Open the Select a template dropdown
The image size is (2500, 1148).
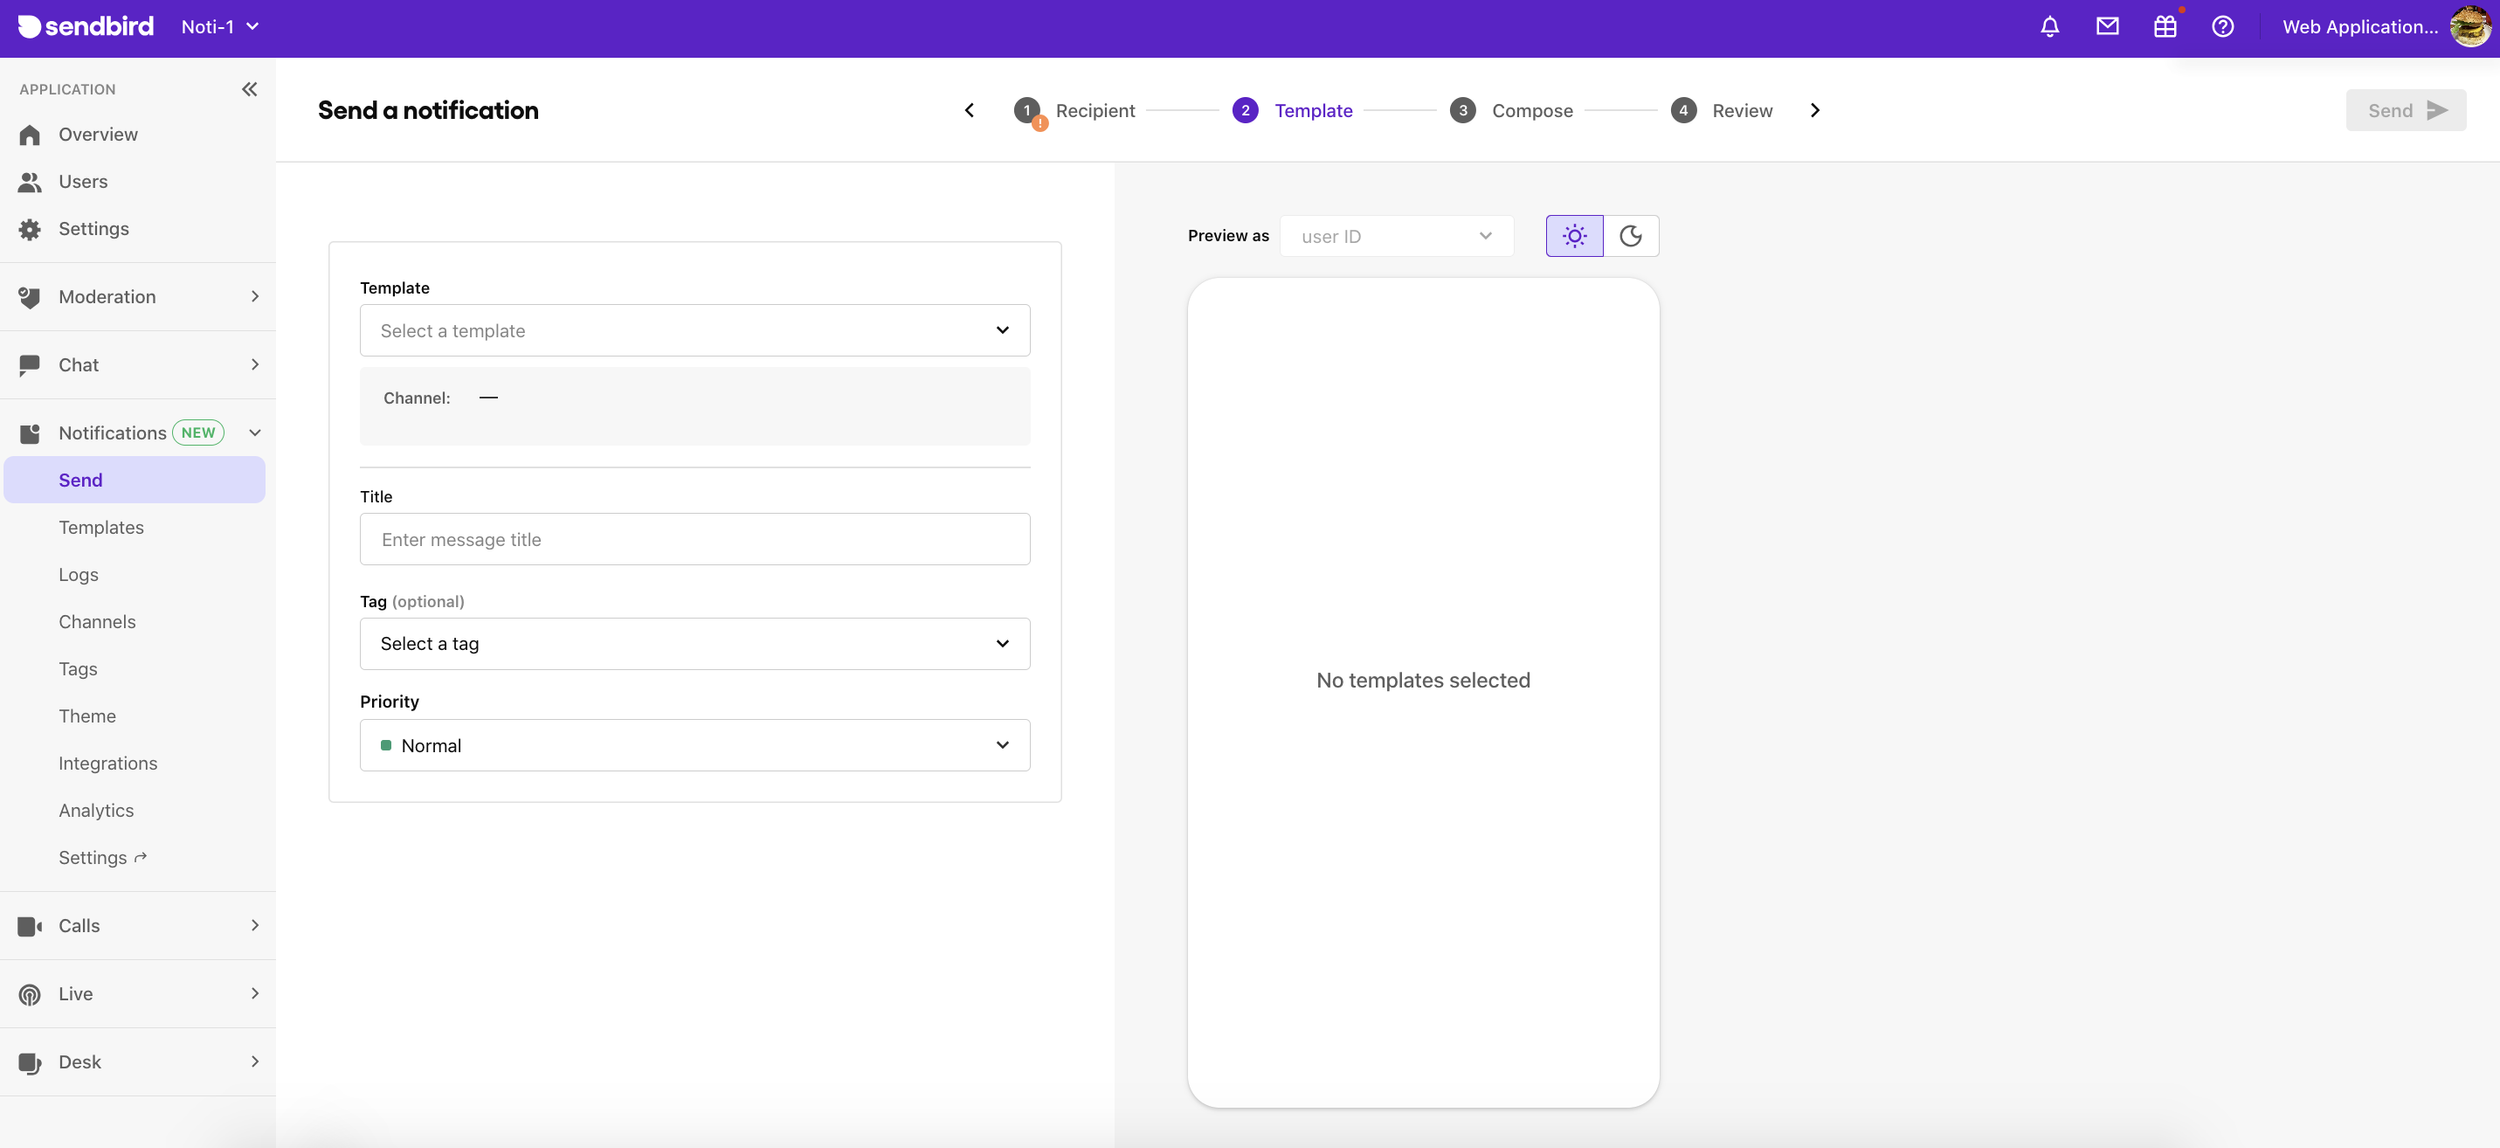click(694, 330)
